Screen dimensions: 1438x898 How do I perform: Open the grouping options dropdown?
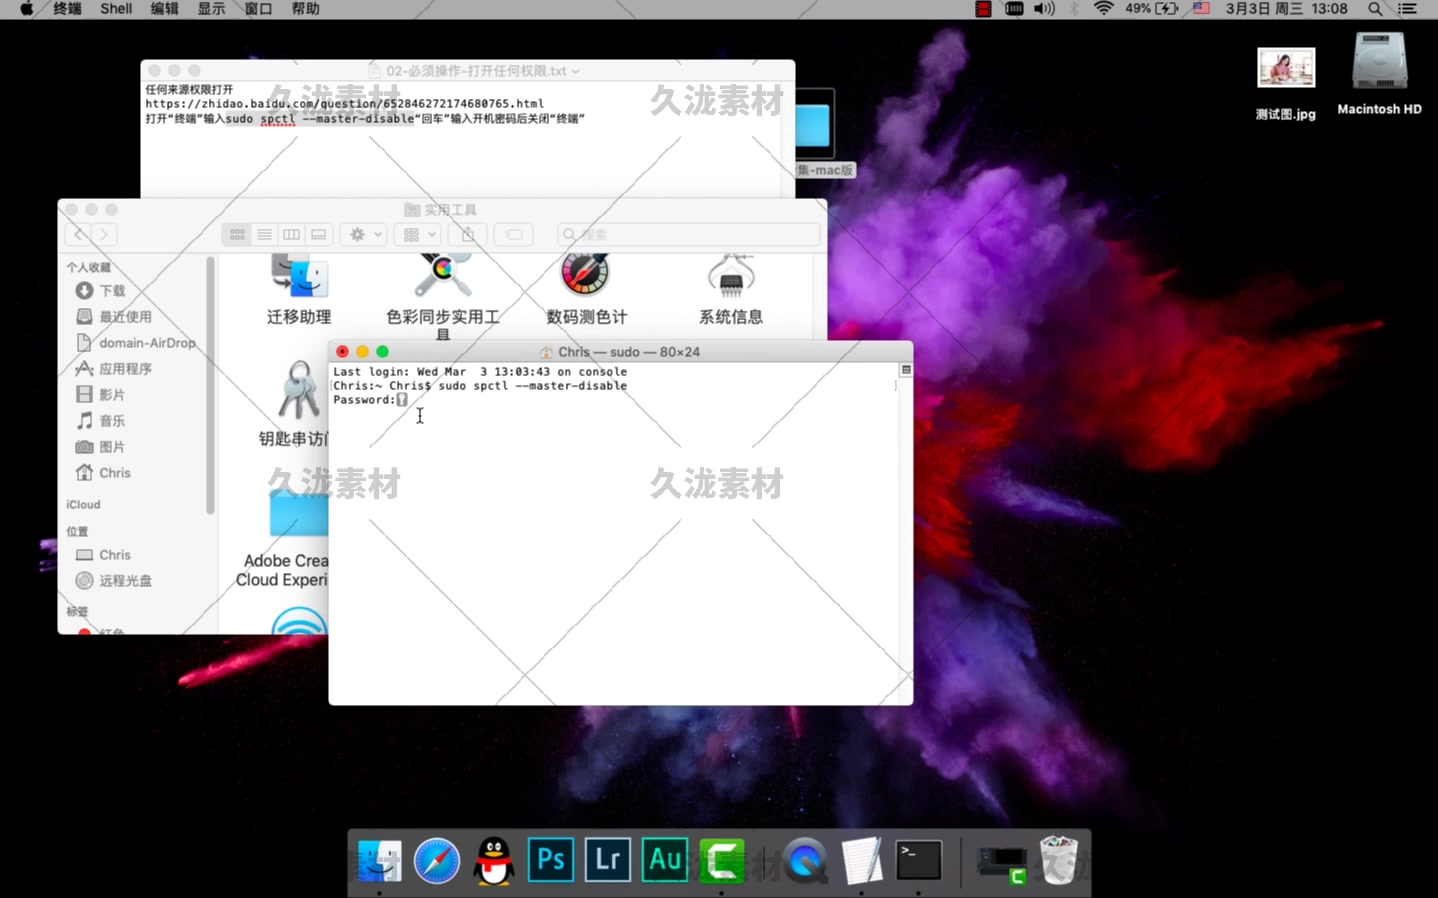[x=416, y=234]
